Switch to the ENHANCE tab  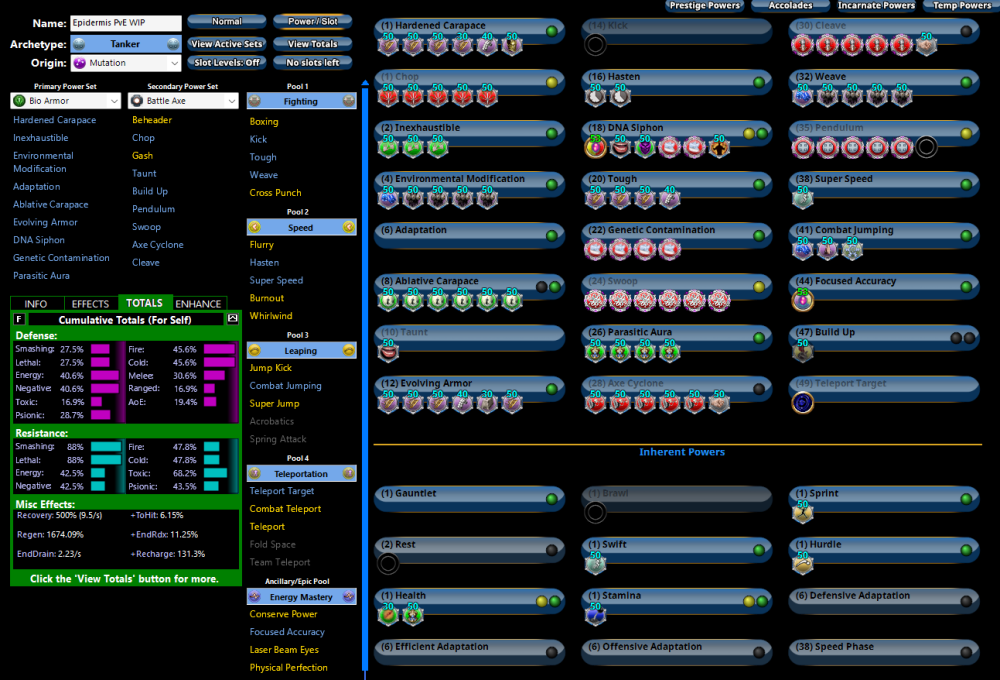coord(198,303)
